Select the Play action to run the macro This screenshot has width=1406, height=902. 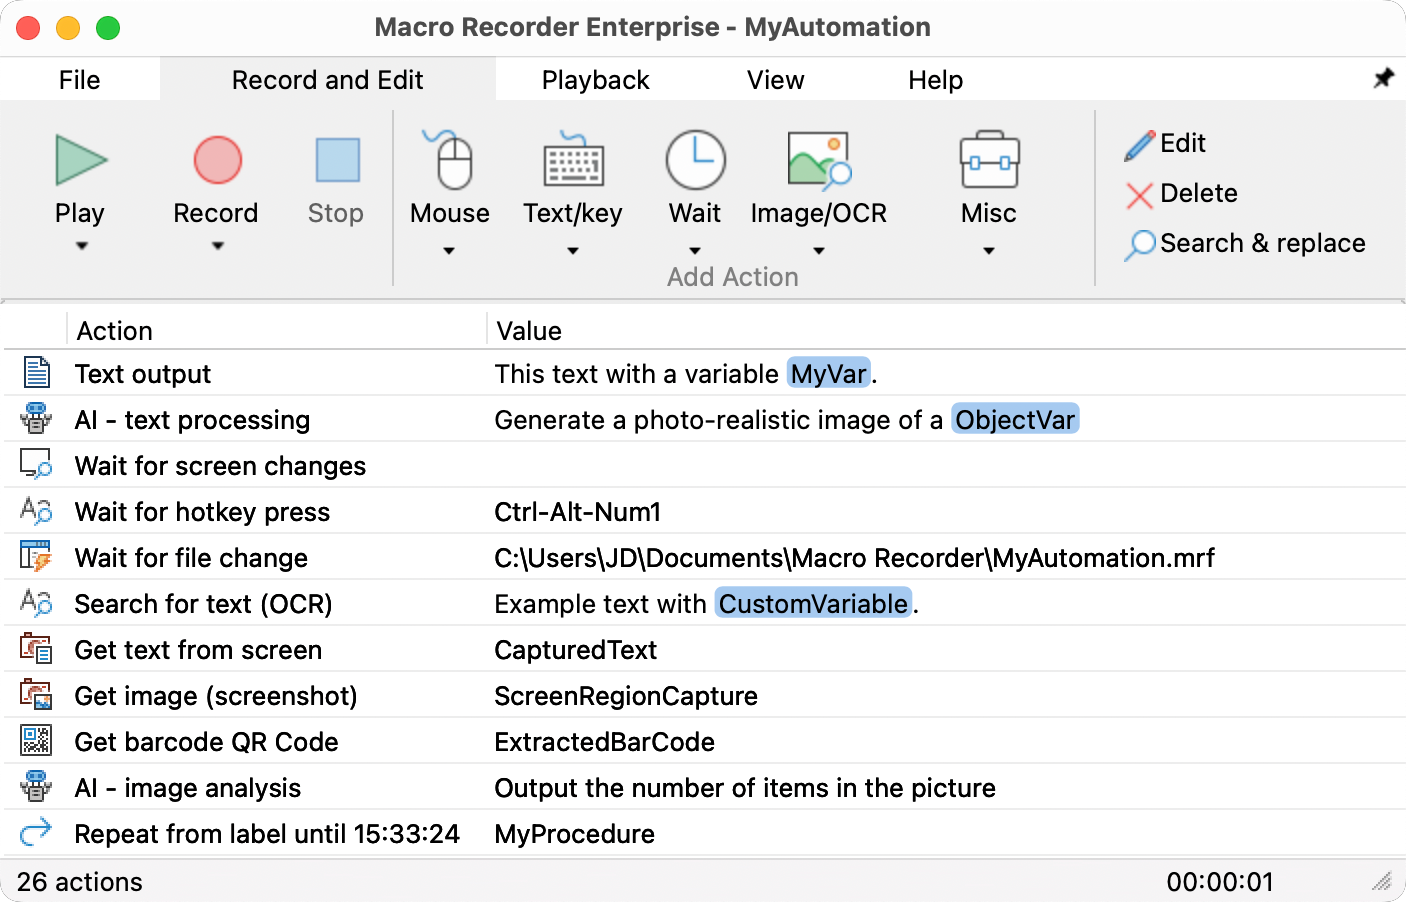click(x=80, y=180)
